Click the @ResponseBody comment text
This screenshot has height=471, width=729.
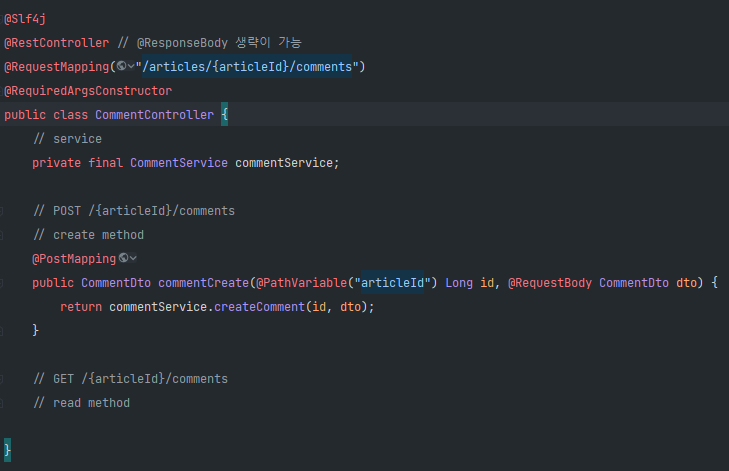(182, 43)
